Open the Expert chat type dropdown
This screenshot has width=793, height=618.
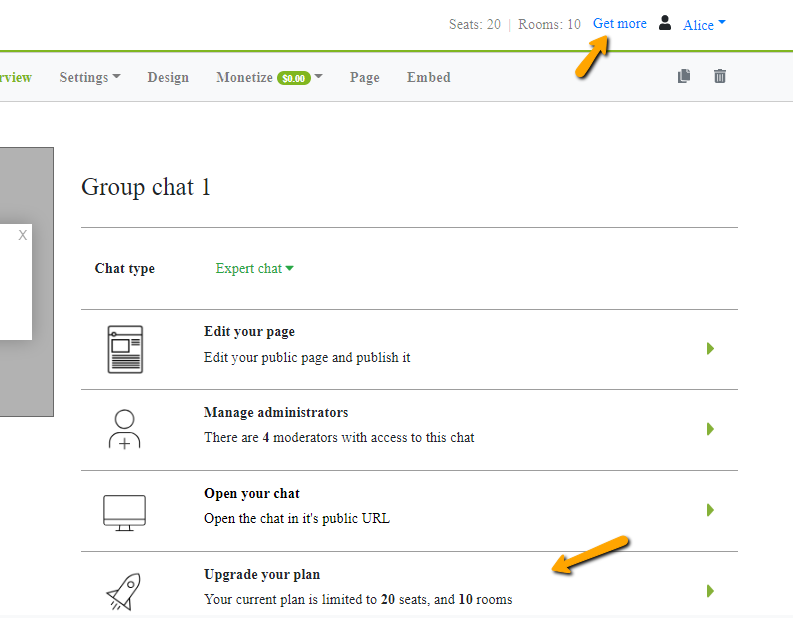point(254,268)
